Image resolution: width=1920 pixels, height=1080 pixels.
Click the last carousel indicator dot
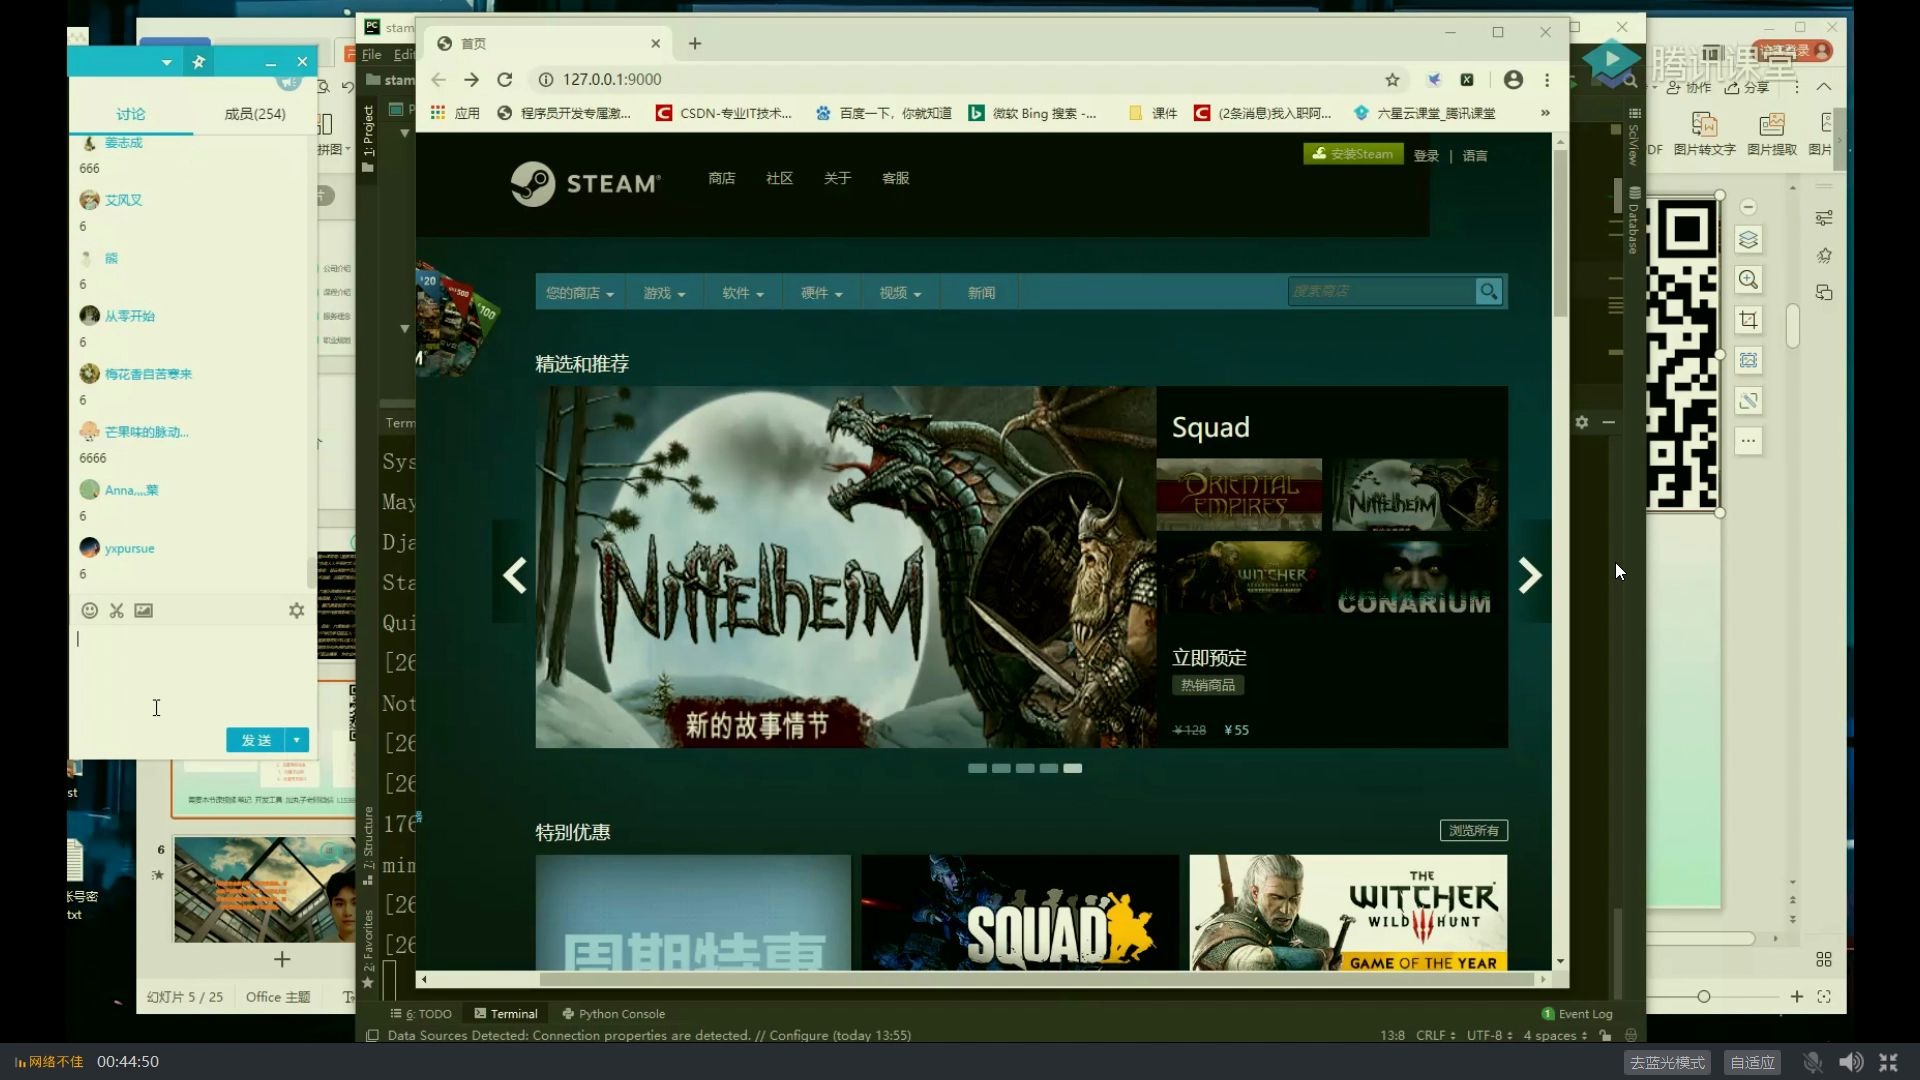1072,768
